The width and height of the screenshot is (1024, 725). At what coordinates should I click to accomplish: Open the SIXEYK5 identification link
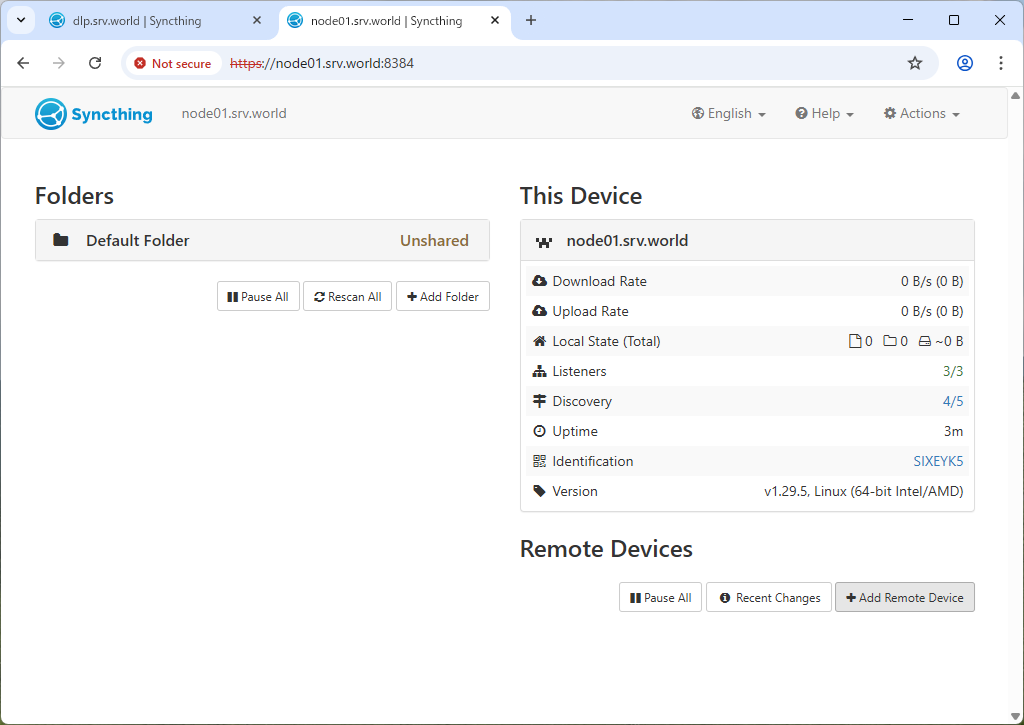[937, 461]
